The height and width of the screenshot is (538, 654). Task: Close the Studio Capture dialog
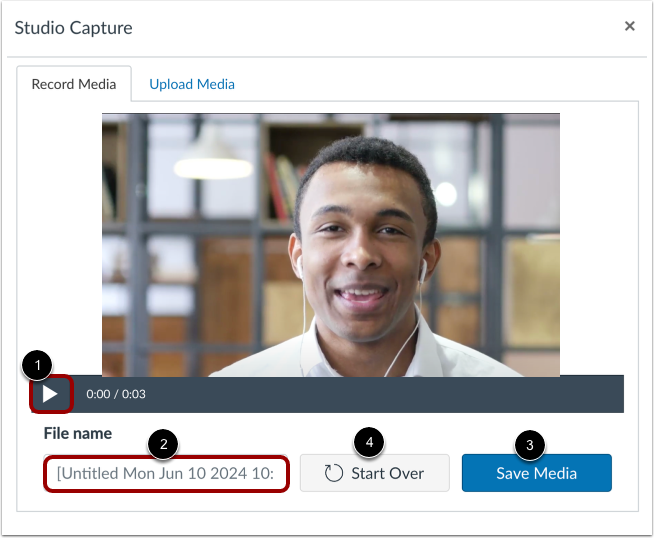(629, 26)
